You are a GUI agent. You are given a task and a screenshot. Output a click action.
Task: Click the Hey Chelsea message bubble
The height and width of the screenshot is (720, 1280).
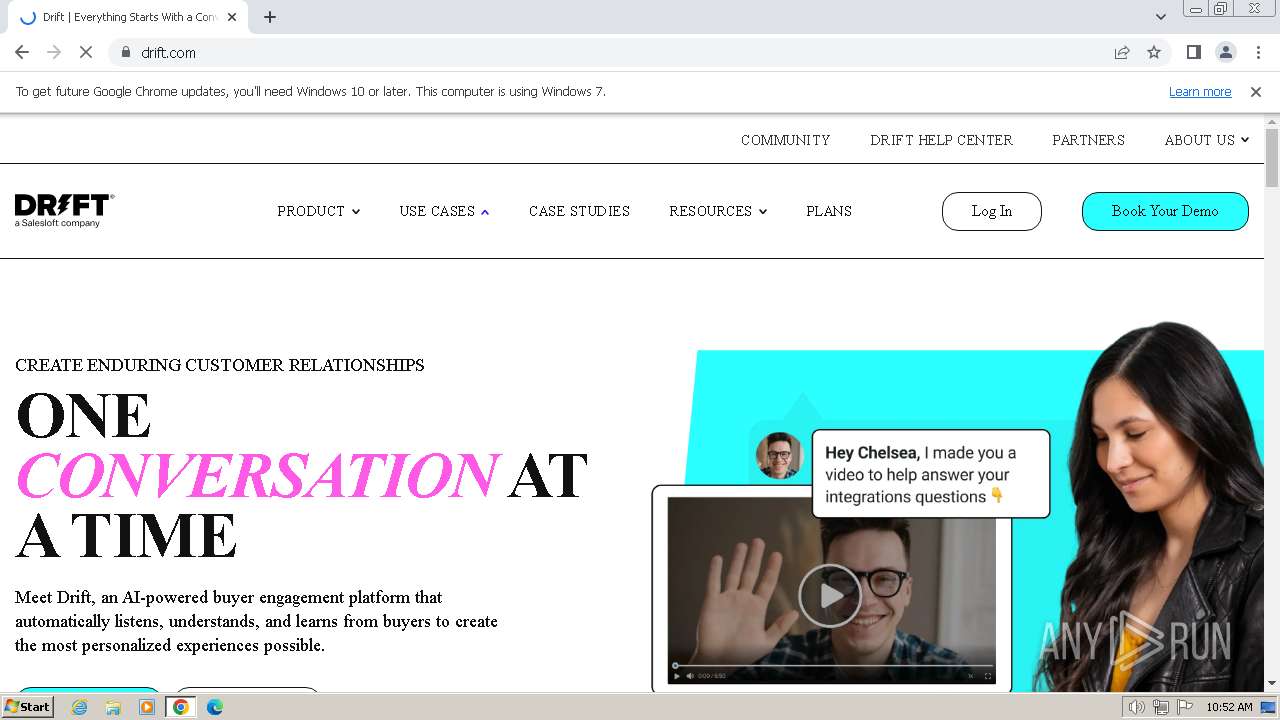click(x=931, y=474)
